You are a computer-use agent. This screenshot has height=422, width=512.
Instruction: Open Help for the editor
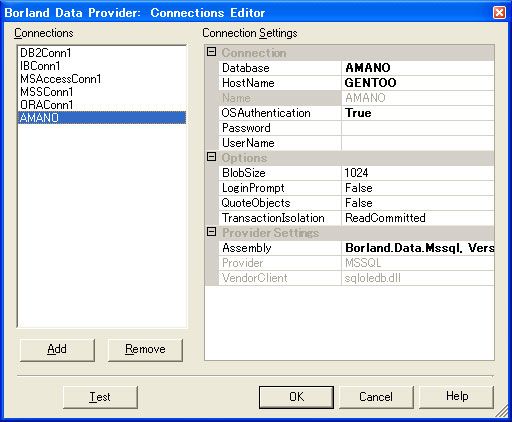coord(456,397)
